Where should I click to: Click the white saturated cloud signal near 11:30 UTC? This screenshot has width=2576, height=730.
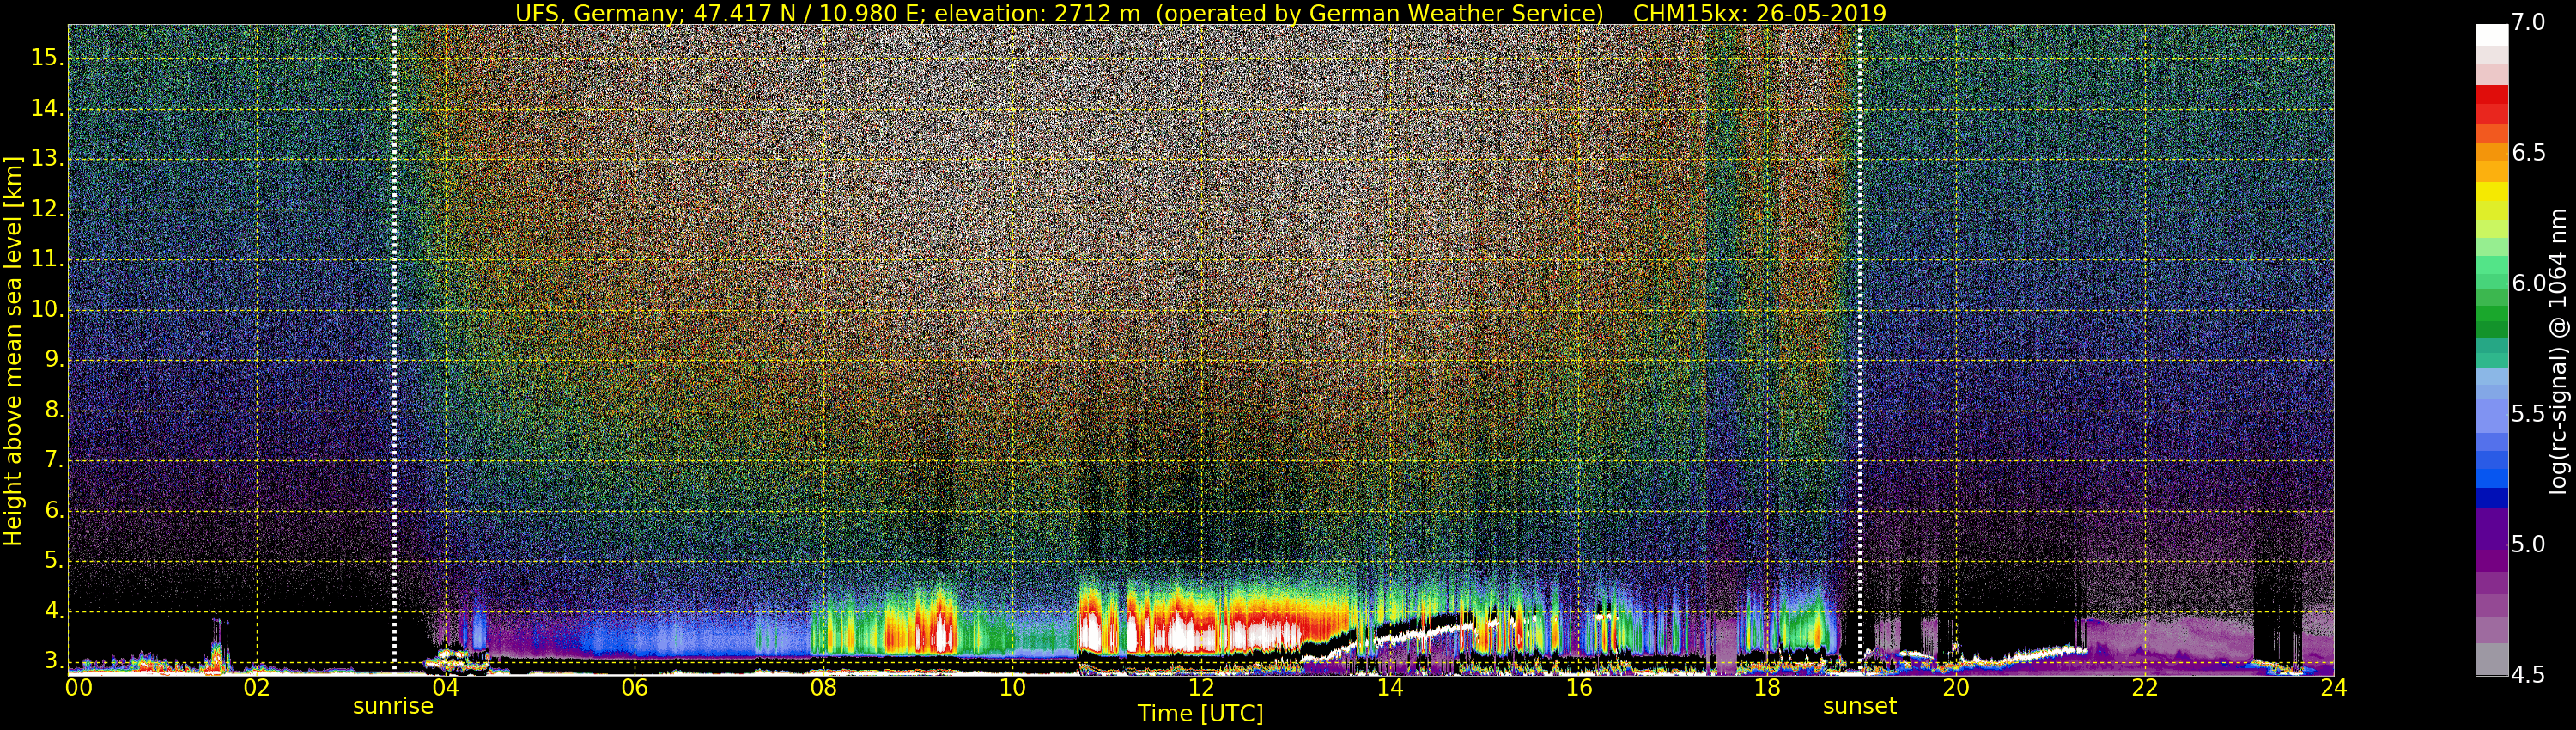(x=1180, y=634)
